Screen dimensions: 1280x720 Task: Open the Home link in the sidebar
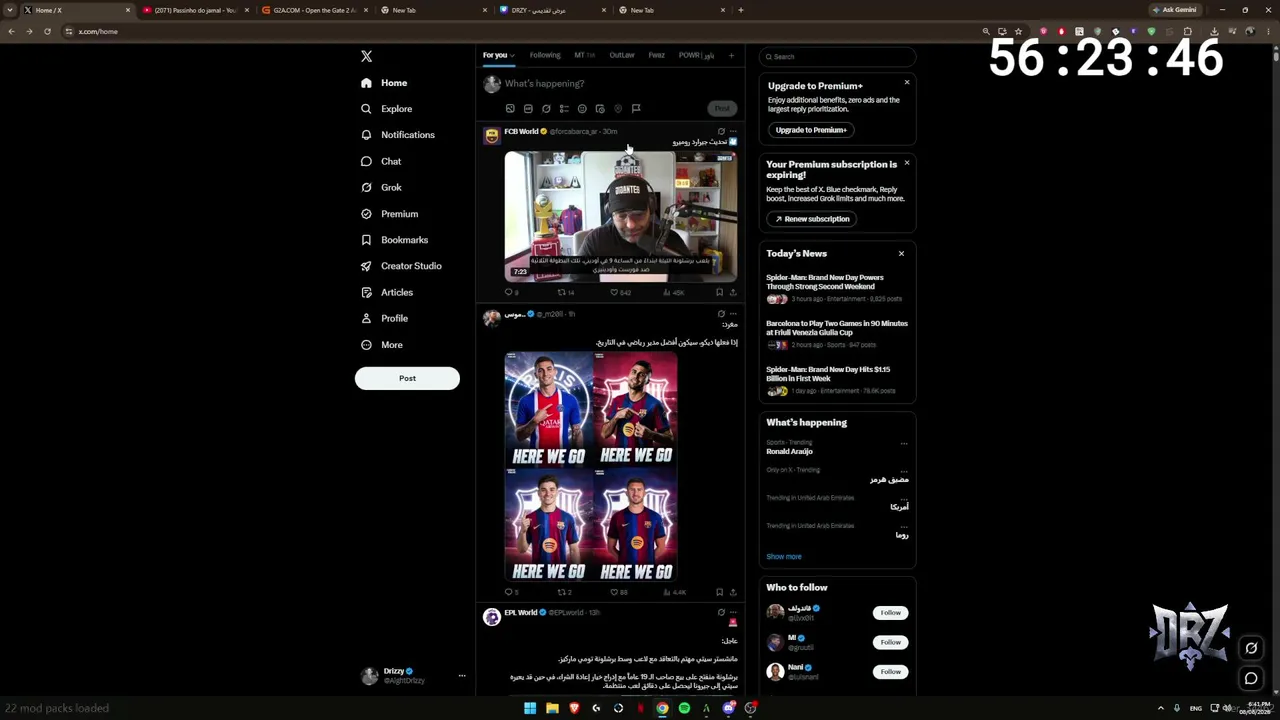[384, 83]
